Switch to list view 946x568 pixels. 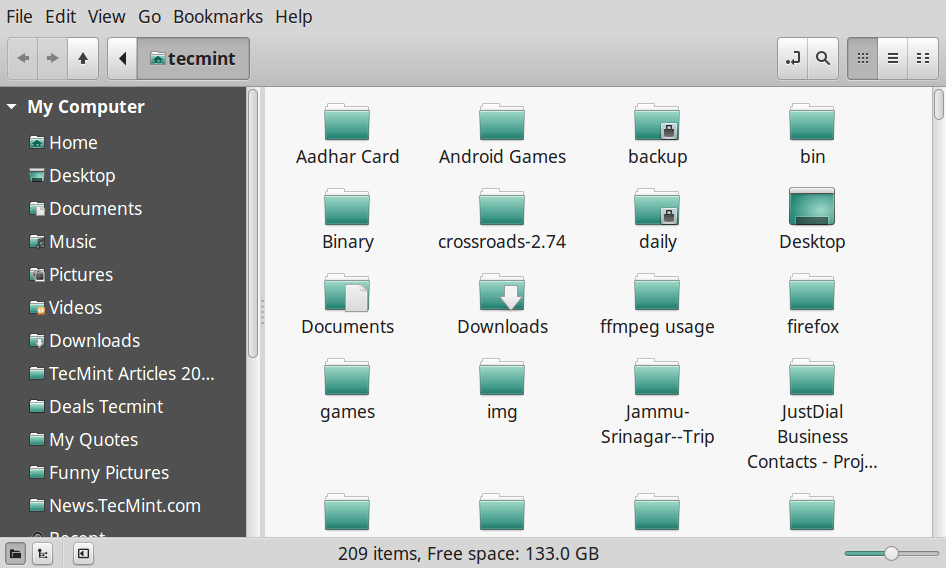coord(892,59)
